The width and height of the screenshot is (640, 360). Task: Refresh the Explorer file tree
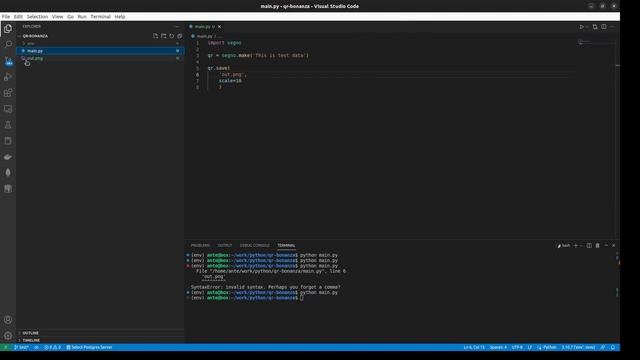pyautogui.click(x=172, y=36)
